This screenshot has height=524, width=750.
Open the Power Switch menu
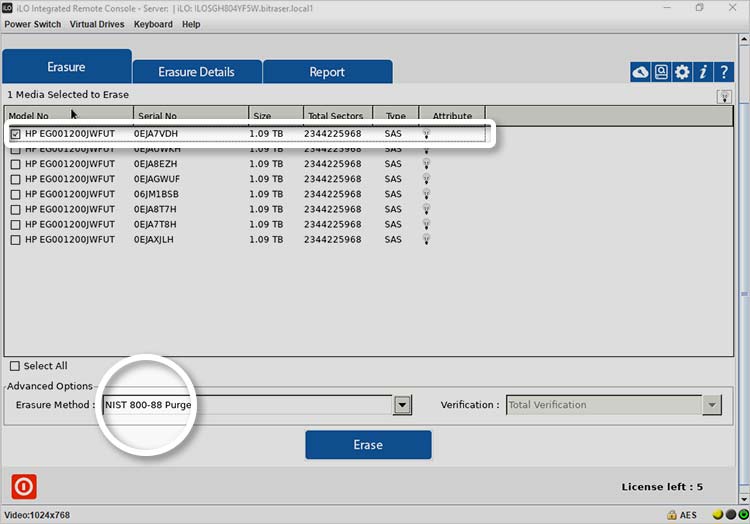[x=33, y=24]
